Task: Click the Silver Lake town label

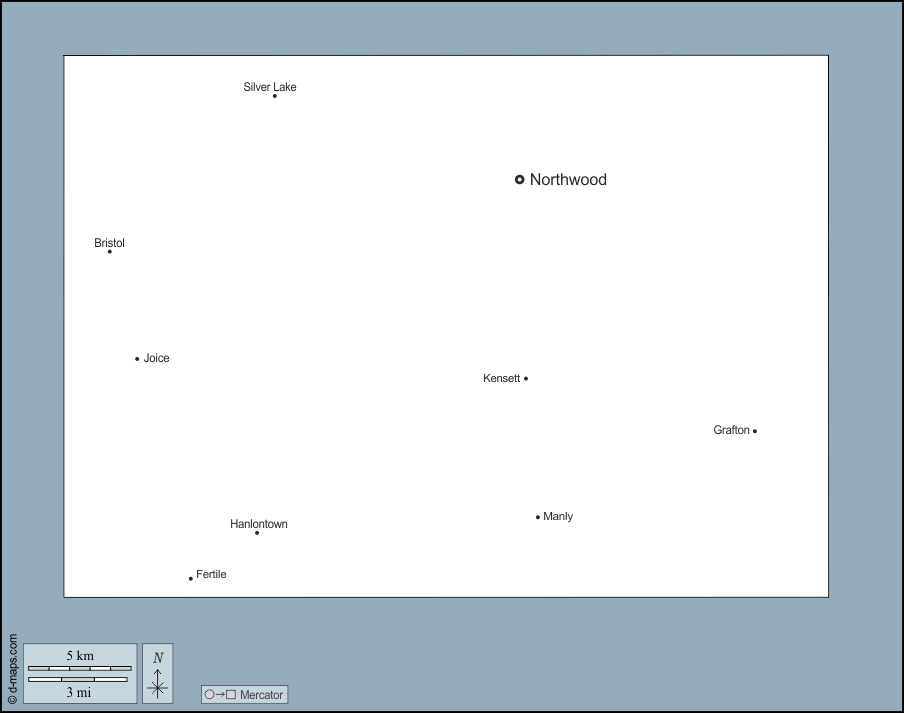Action: pyautogui.click(x=270, y=87)
